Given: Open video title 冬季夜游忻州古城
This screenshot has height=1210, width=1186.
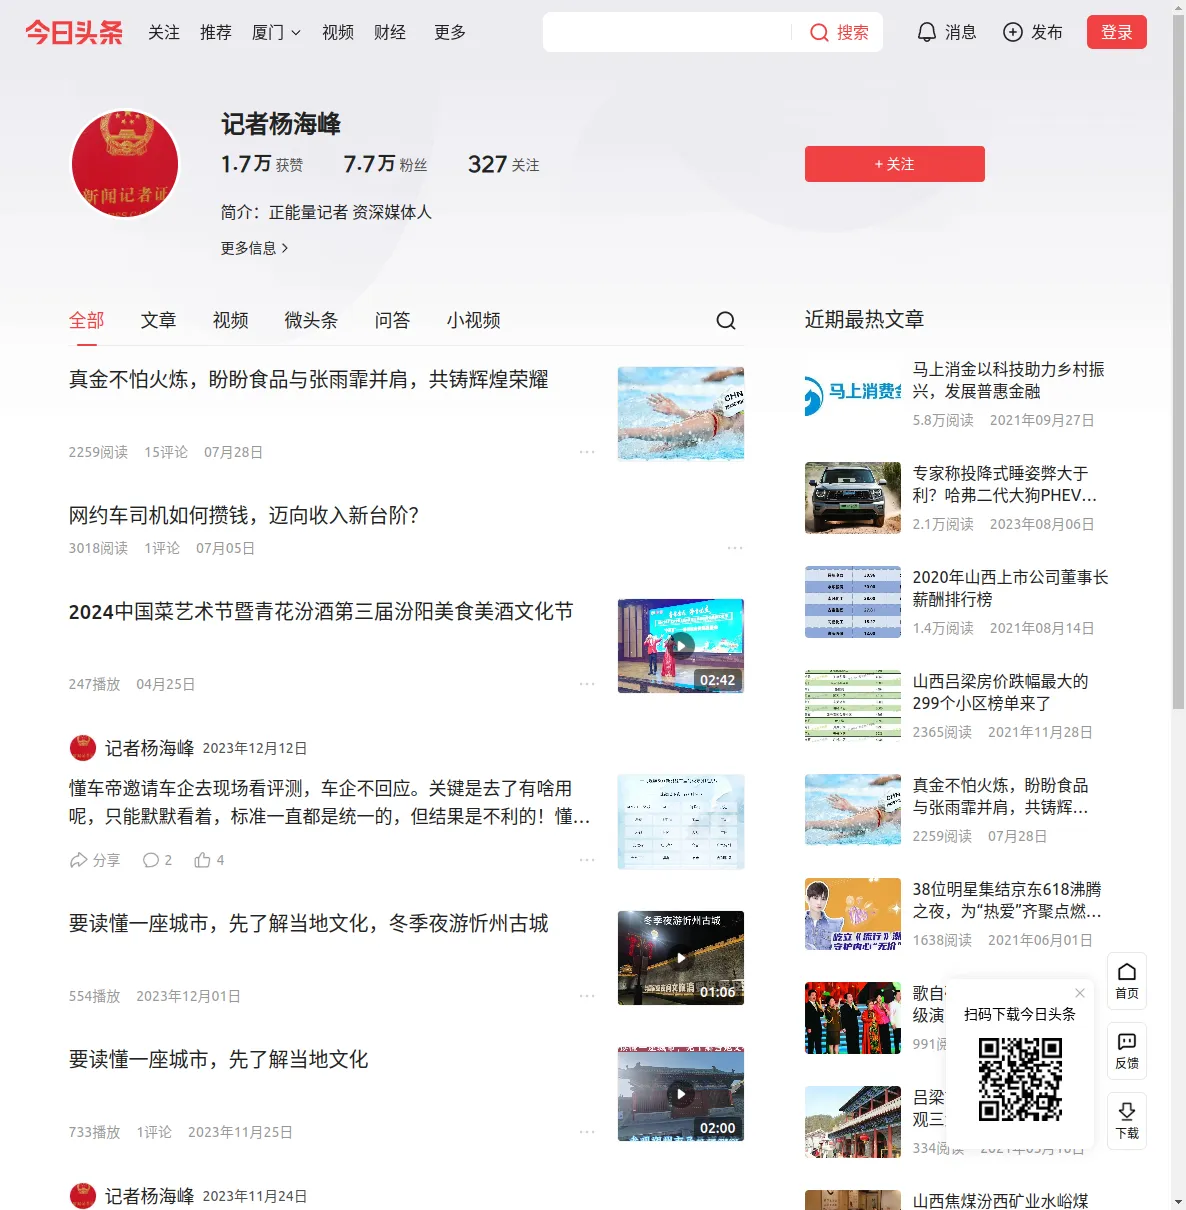Looking at the screenshot, I should click(x=309, y=923).
